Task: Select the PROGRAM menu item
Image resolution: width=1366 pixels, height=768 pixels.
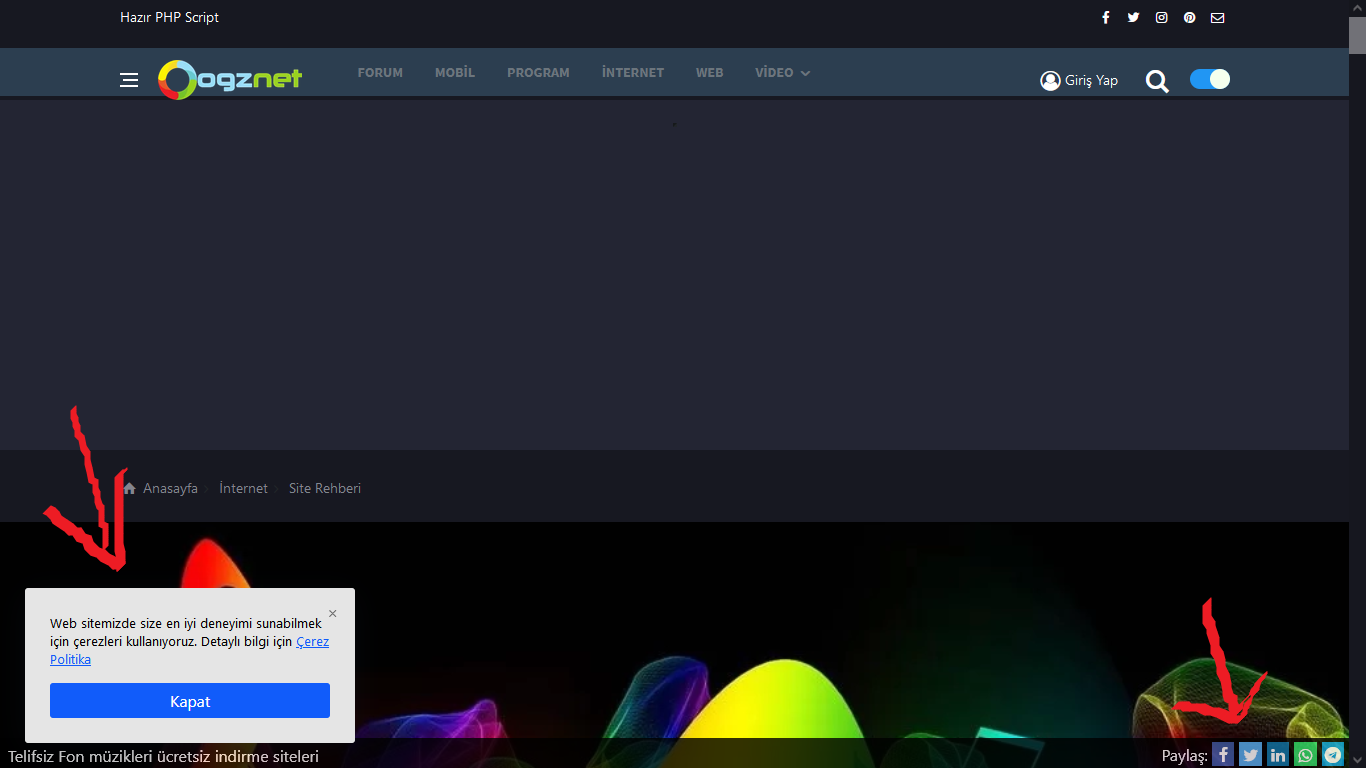Action: 538,72
